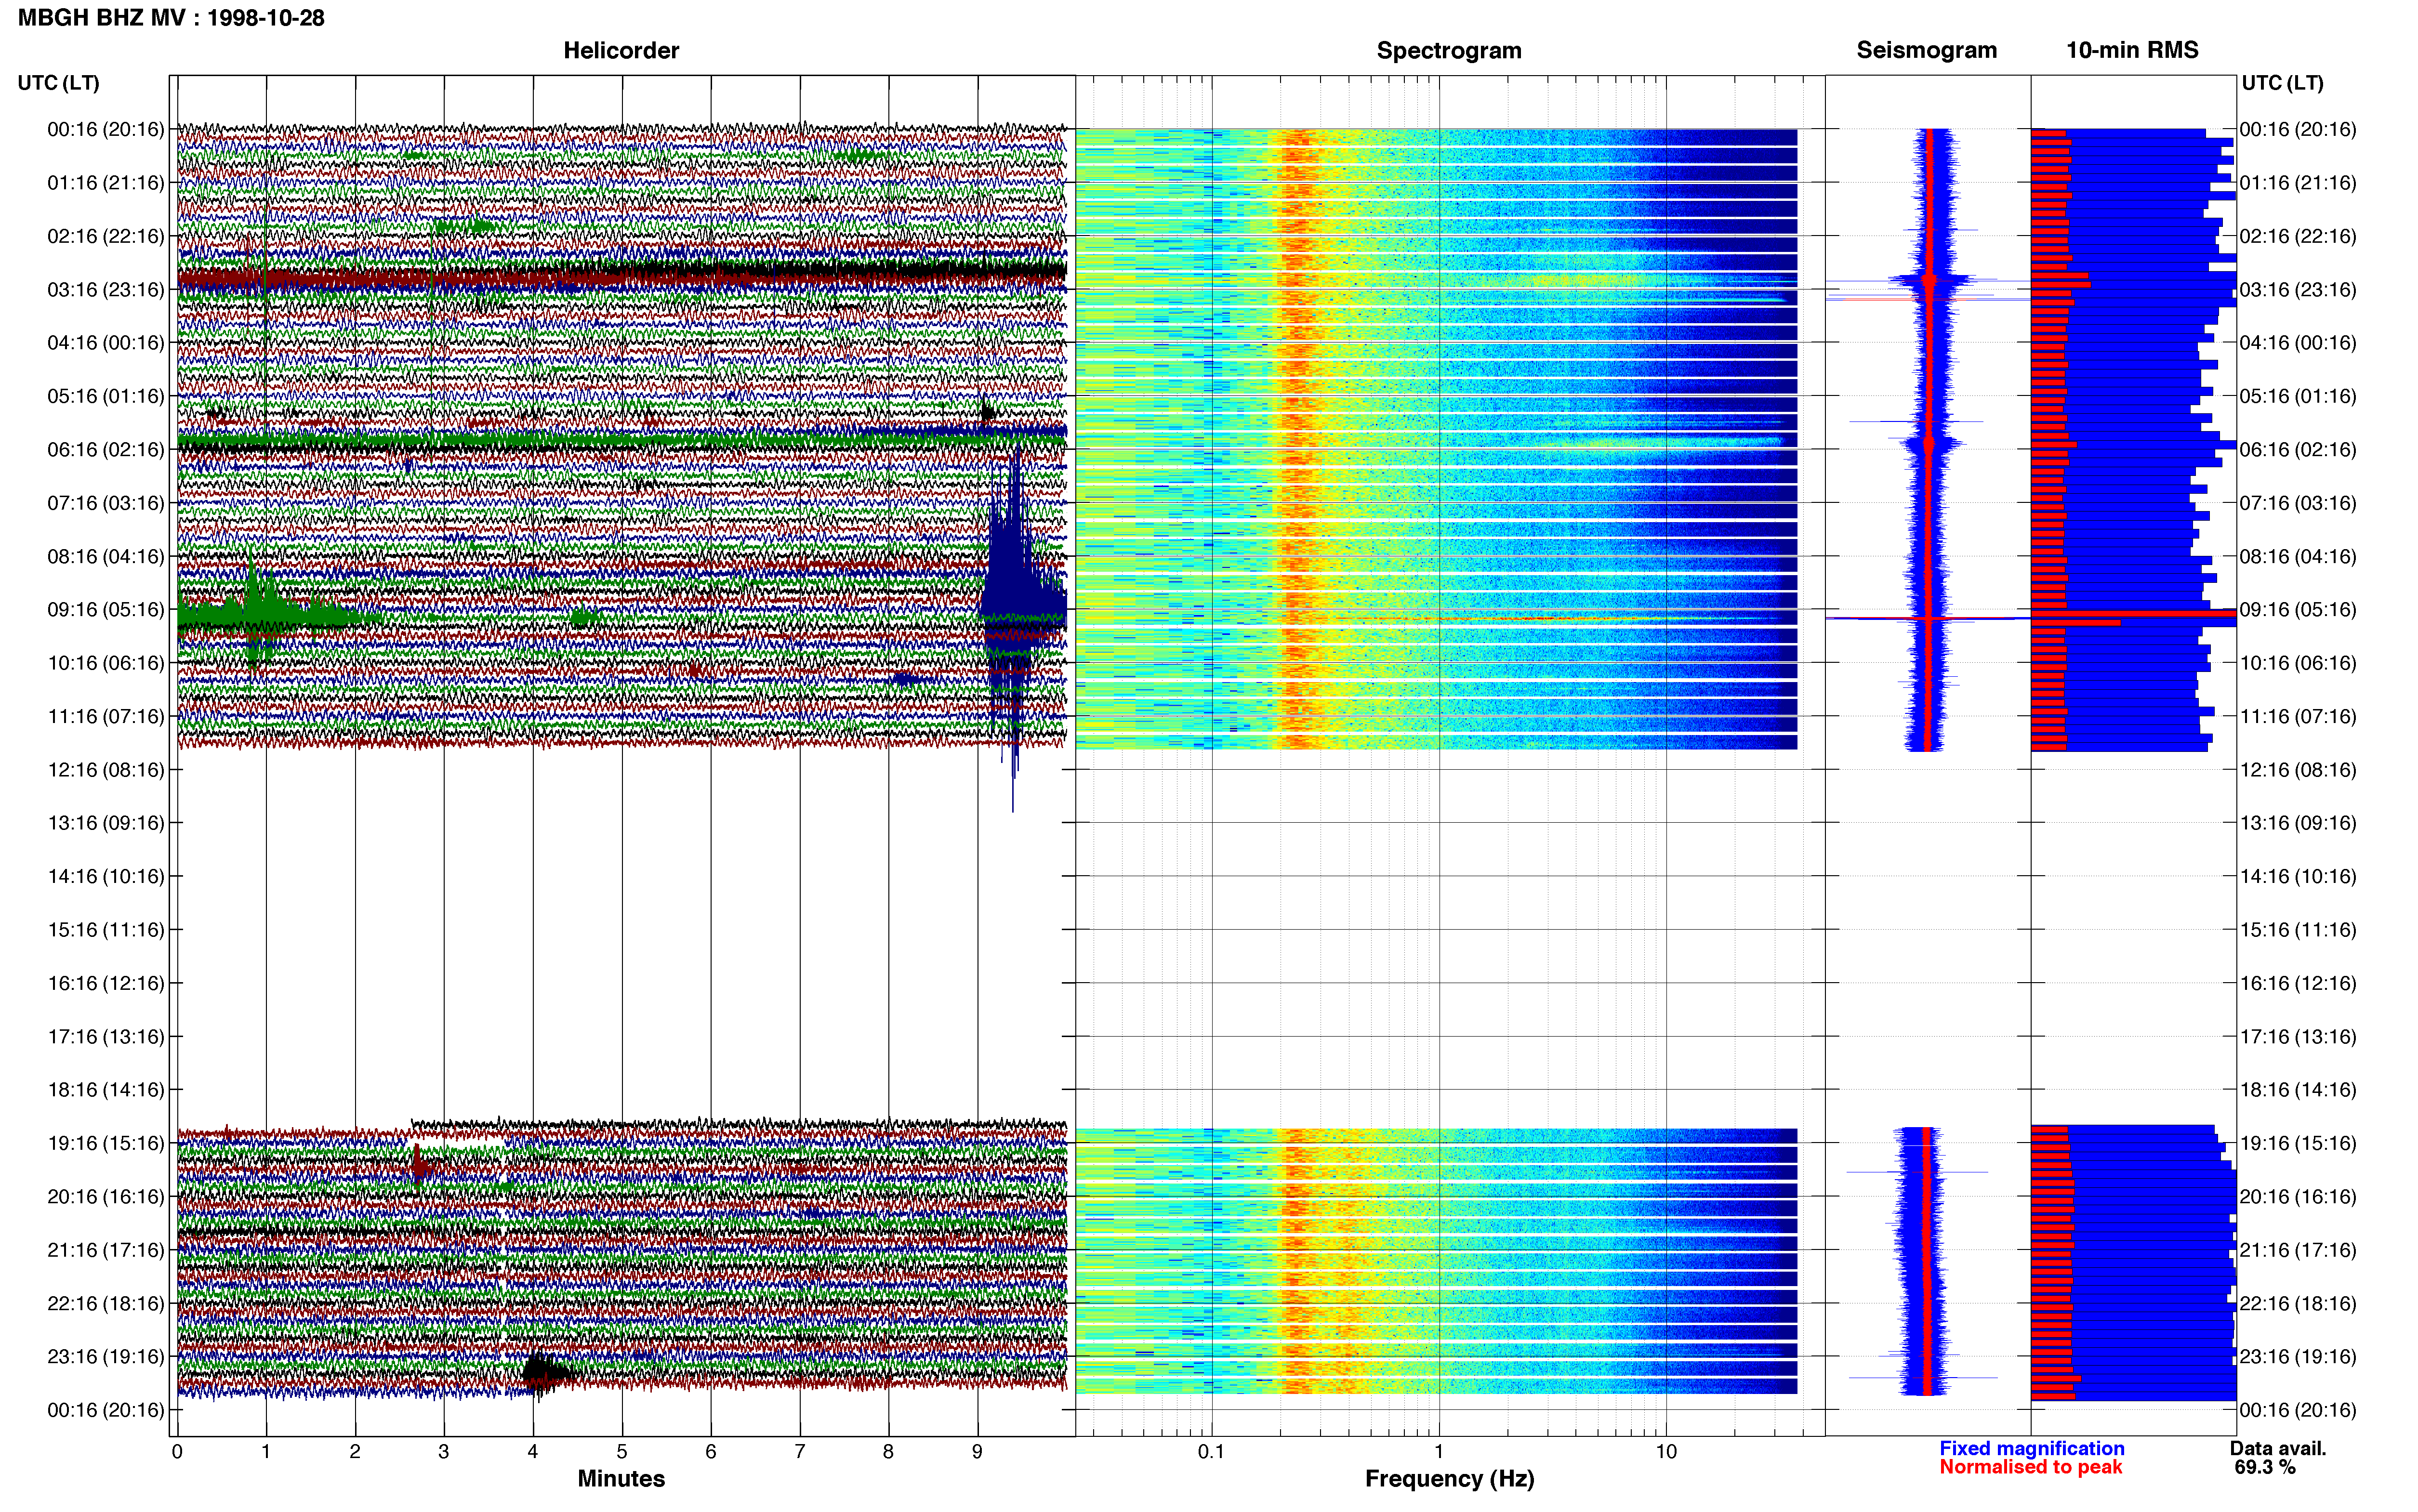Click the left time label '03:16 (23:16)'

pyautogui.click(x=105, y=290)
